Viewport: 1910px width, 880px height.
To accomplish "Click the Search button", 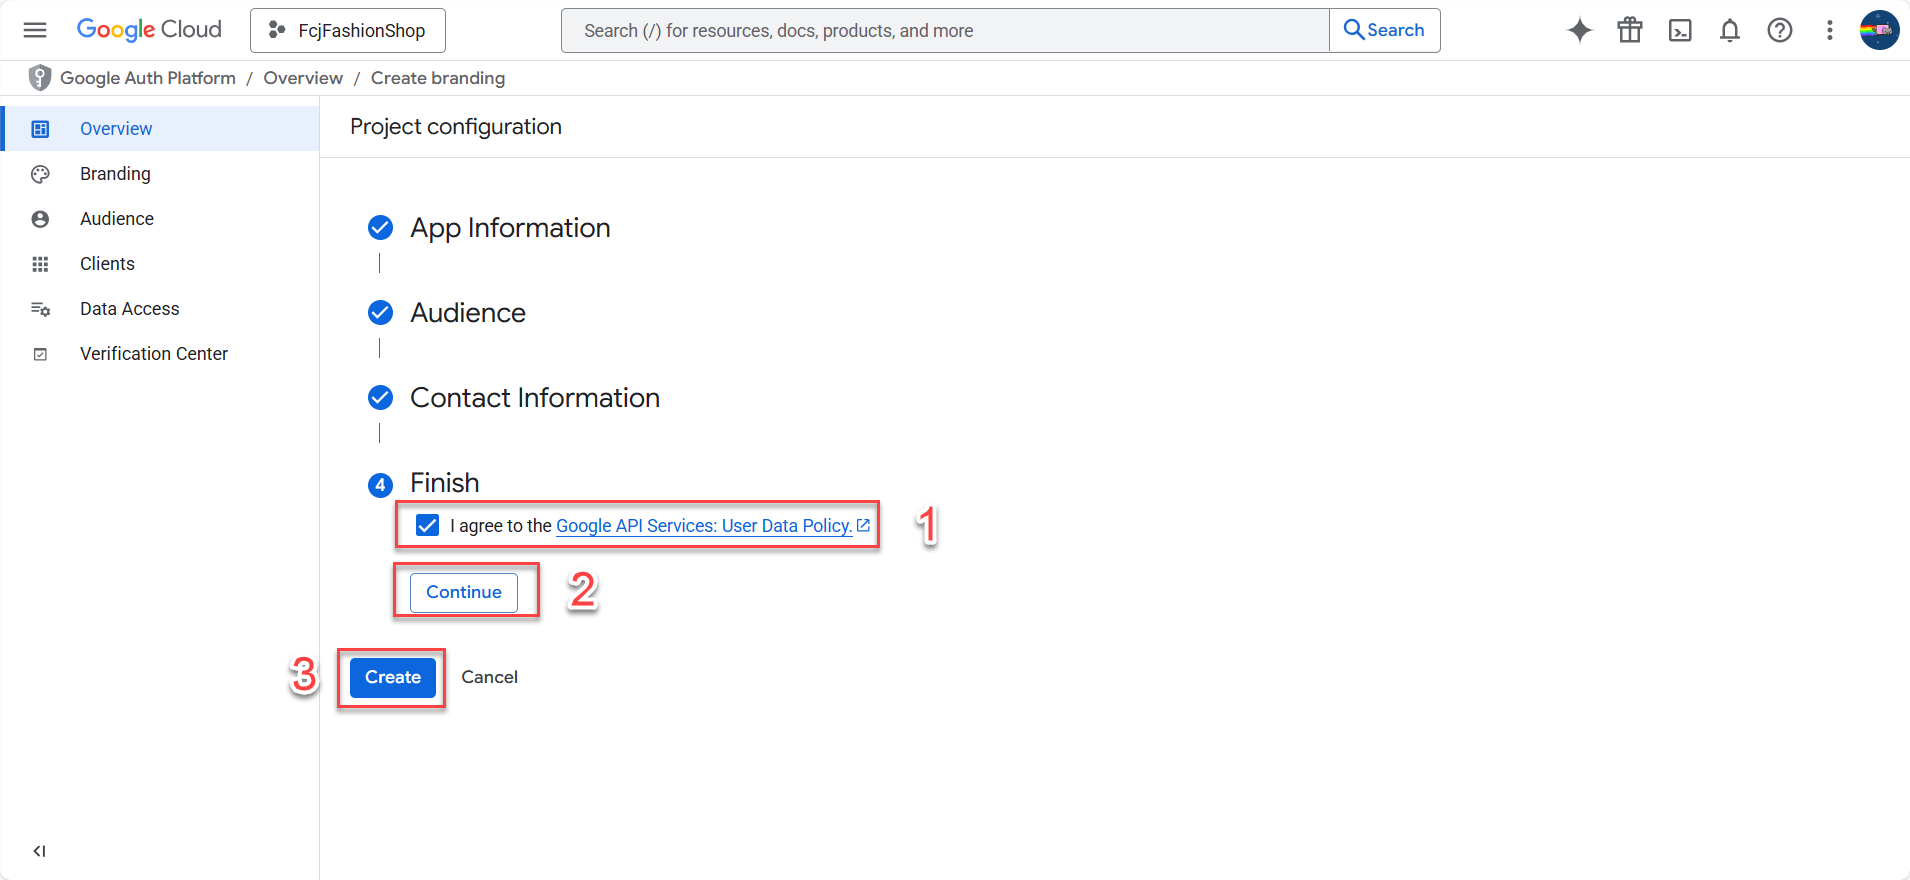I will point(1385,30).
